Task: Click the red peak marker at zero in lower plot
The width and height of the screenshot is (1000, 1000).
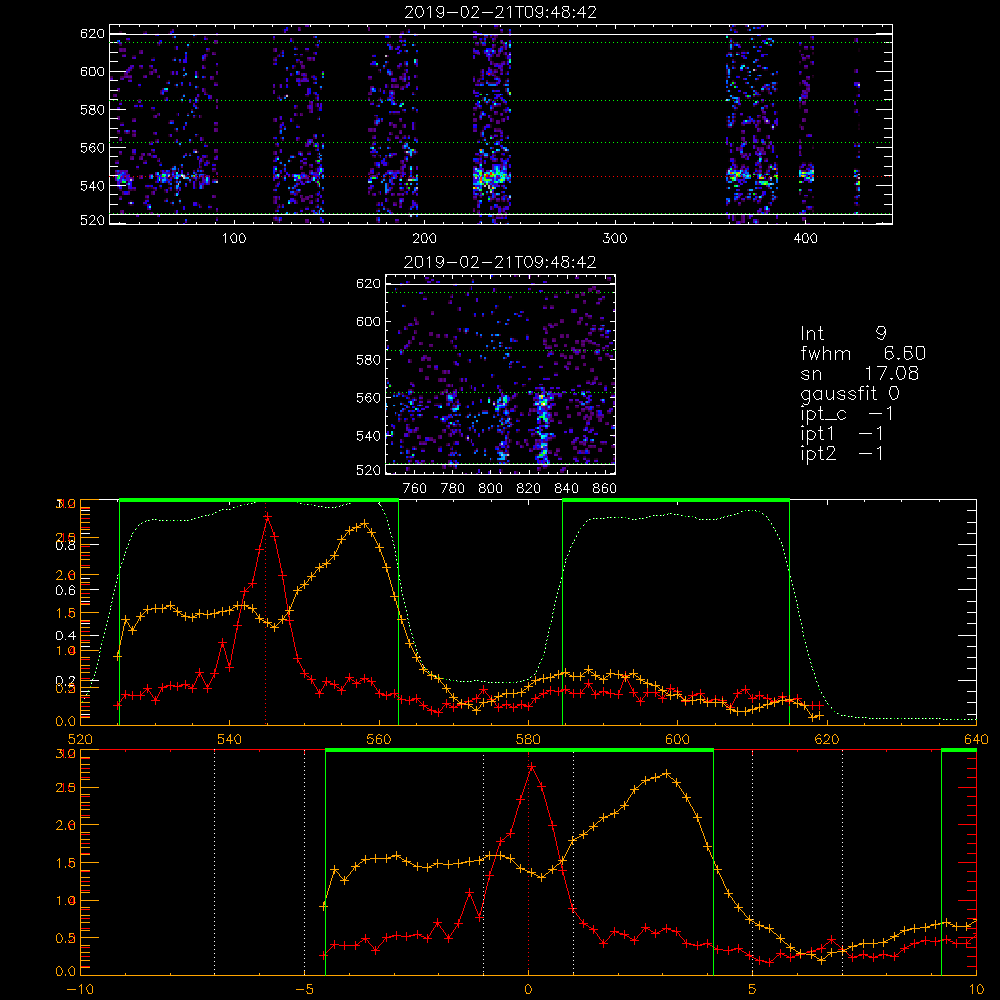Action: point(531,767)
